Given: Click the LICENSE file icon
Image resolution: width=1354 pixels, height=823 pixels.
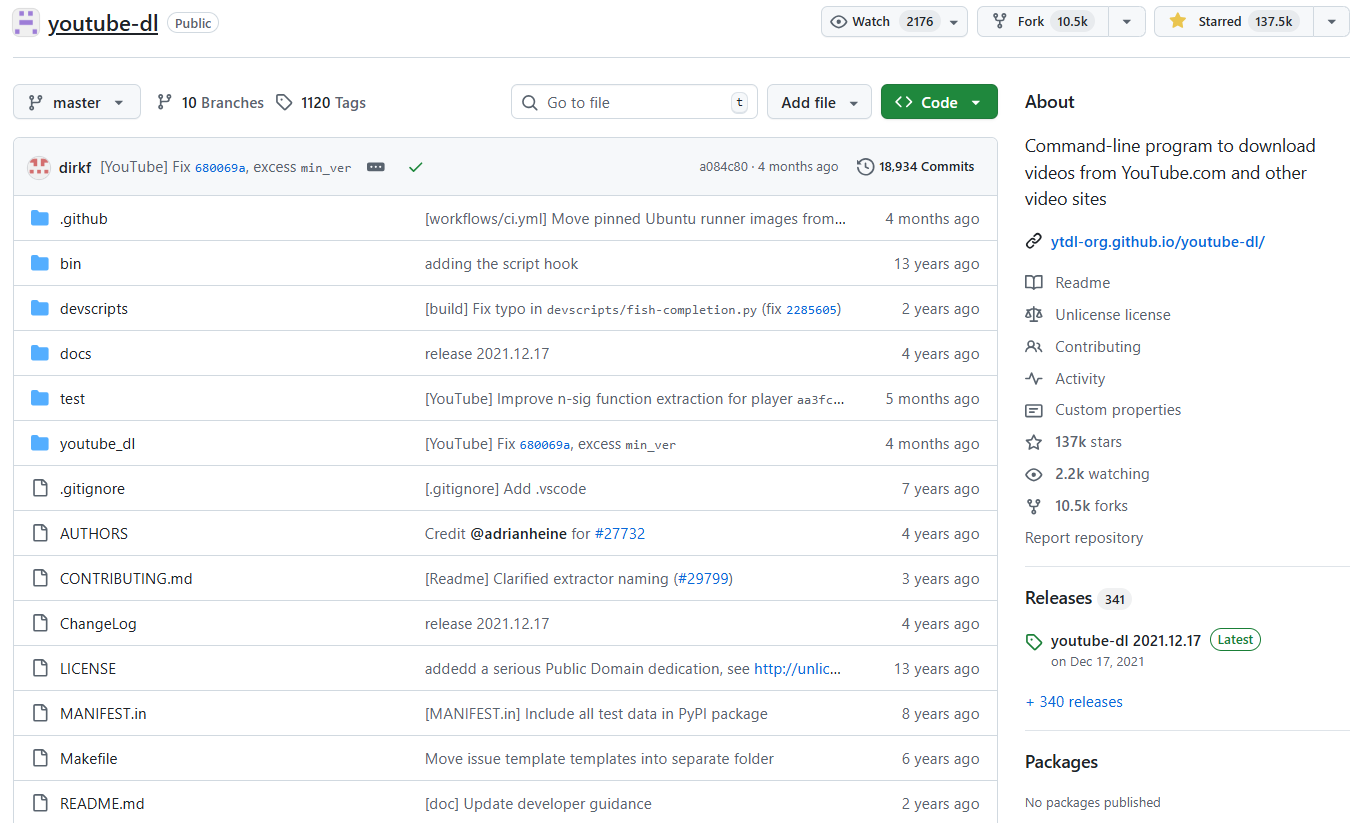Looking at the screenshot, I should pos(40,668).
